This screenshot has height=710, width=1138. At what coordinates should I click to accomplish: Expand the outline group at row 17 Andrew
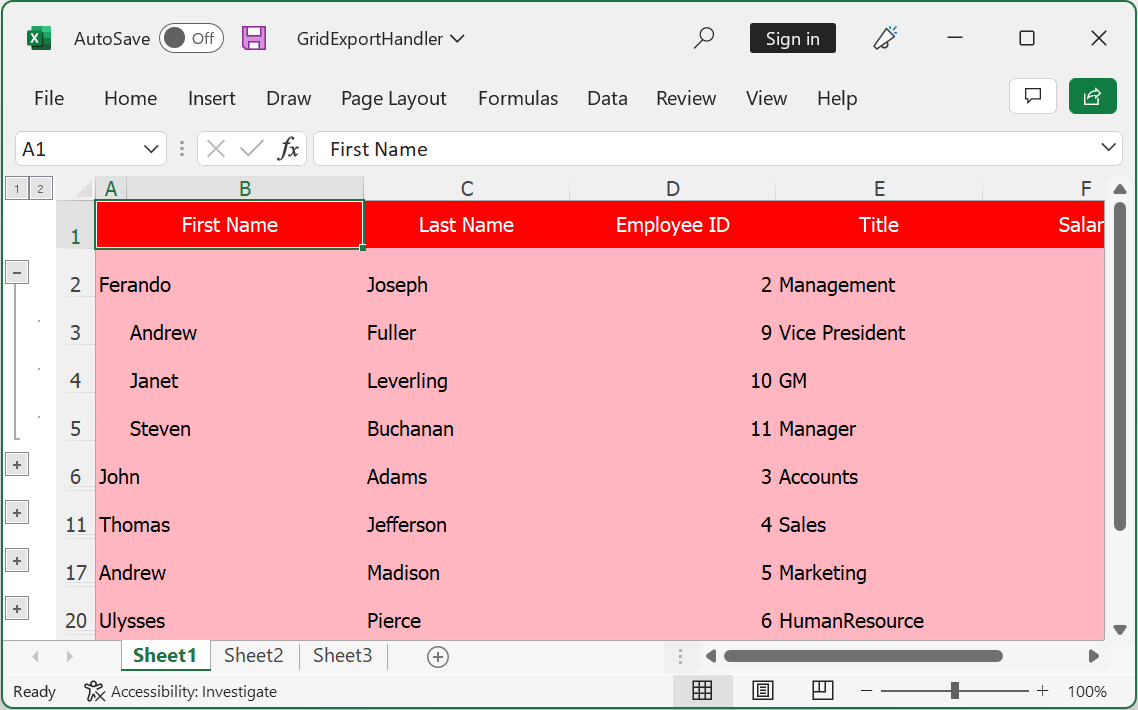tap(17, 560)
